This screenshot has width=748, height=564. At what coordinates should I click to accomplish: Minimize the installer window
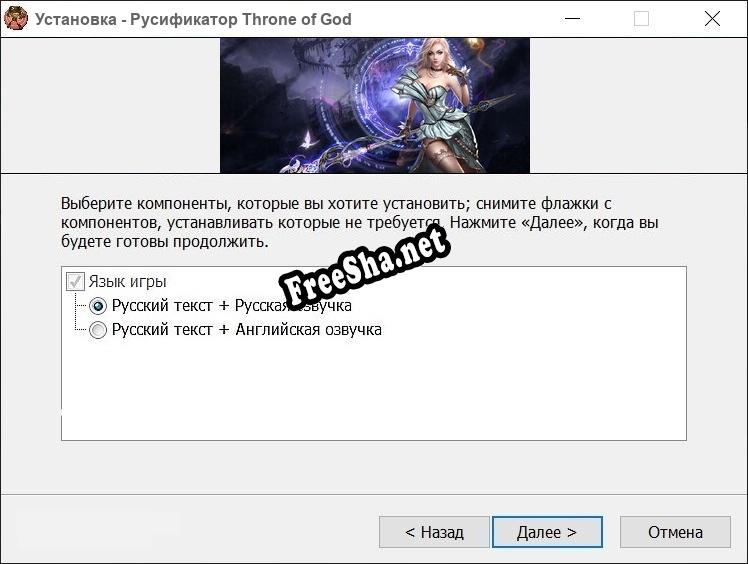pos(572,19)
